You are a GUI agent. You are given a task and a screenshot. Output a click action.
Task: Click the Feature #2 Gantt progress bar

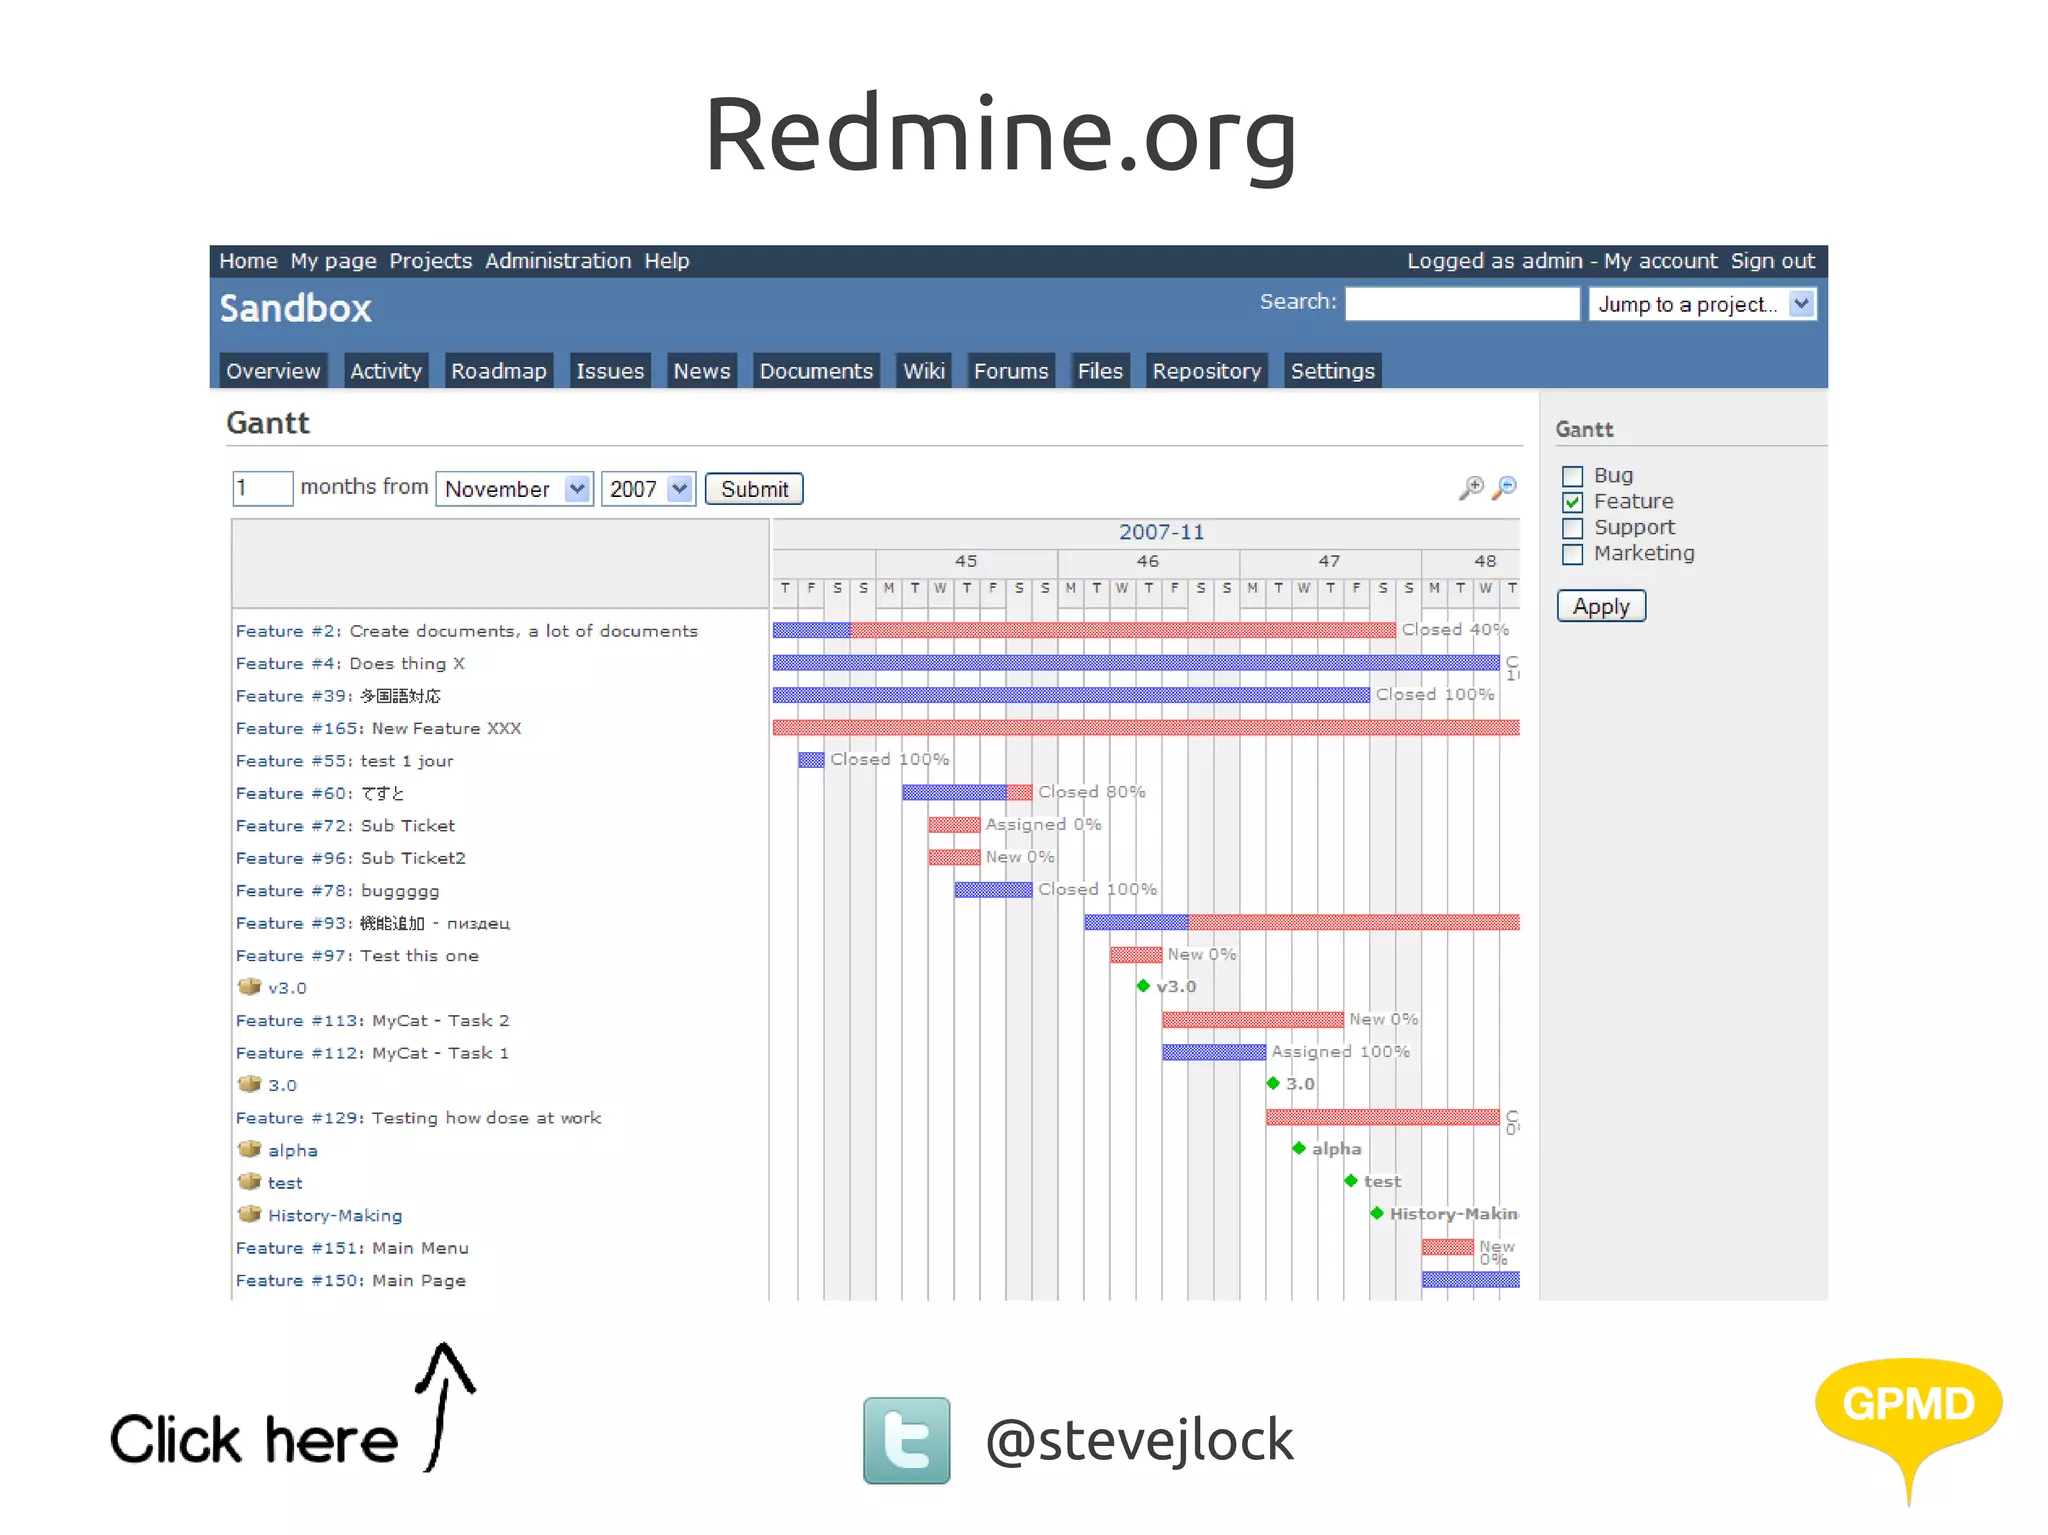(x=1084, y=630)
